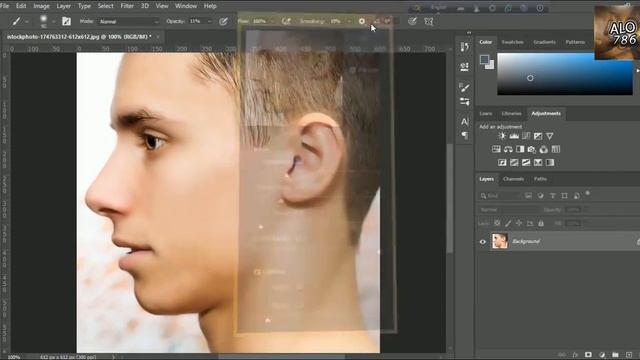The image size is (640, 360).
Task: Add a Vibrance adjustment
Action: (x=550, y=136)
